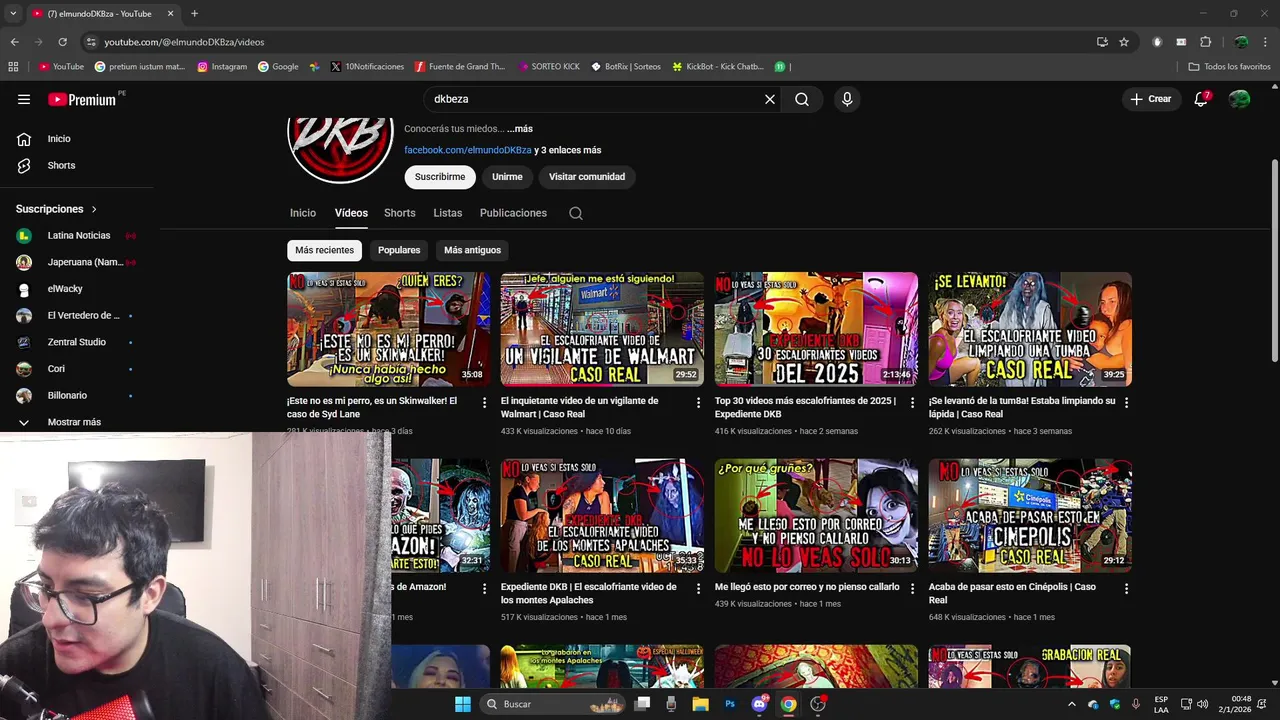Image resolution: width=1280 pixels, height=720 pixels.
Task: Click Visitar comunidad button
Action: pyautogui.click(x=587, y=177)
